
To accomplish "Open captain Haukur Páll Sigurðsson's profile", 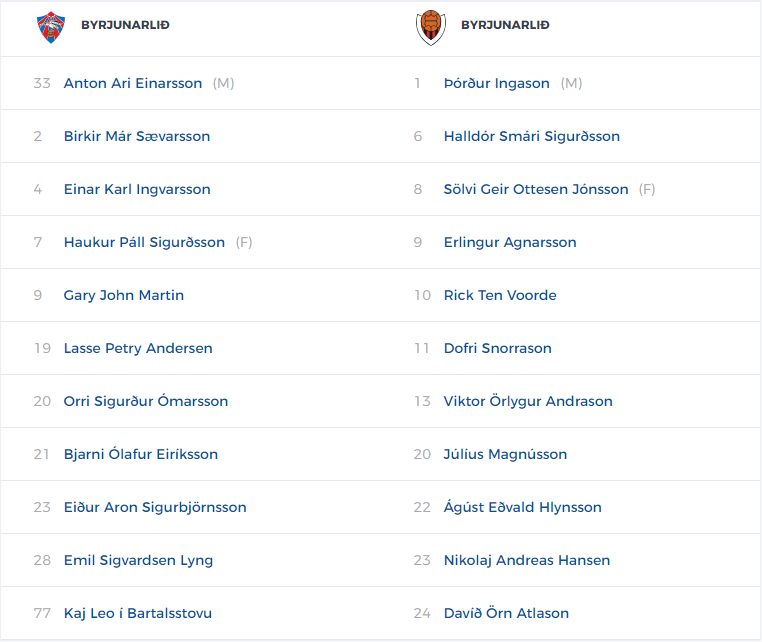I will [x=144, y=242].
